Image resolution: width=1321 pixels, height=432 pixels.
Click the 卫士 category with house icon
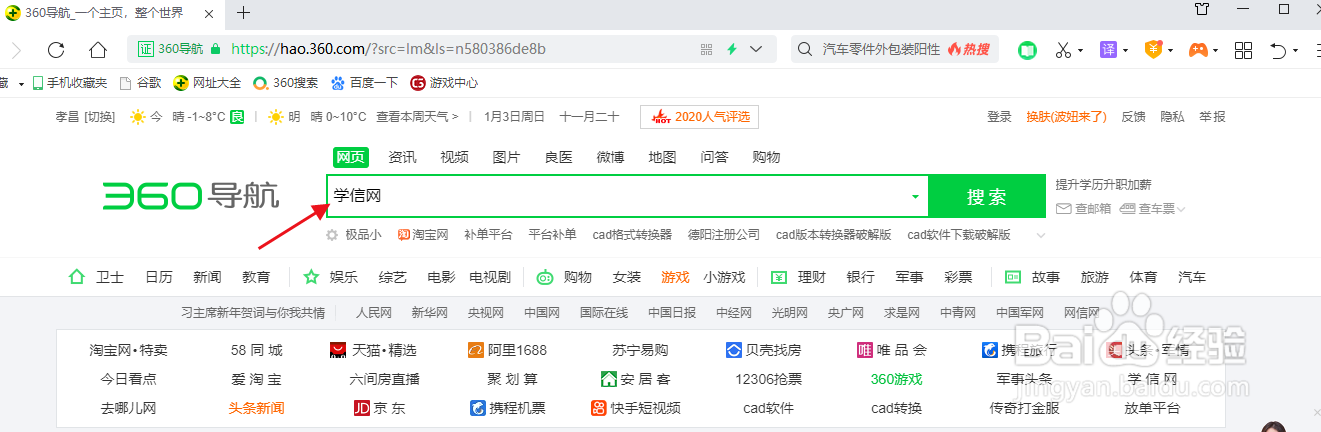point(96,277)
